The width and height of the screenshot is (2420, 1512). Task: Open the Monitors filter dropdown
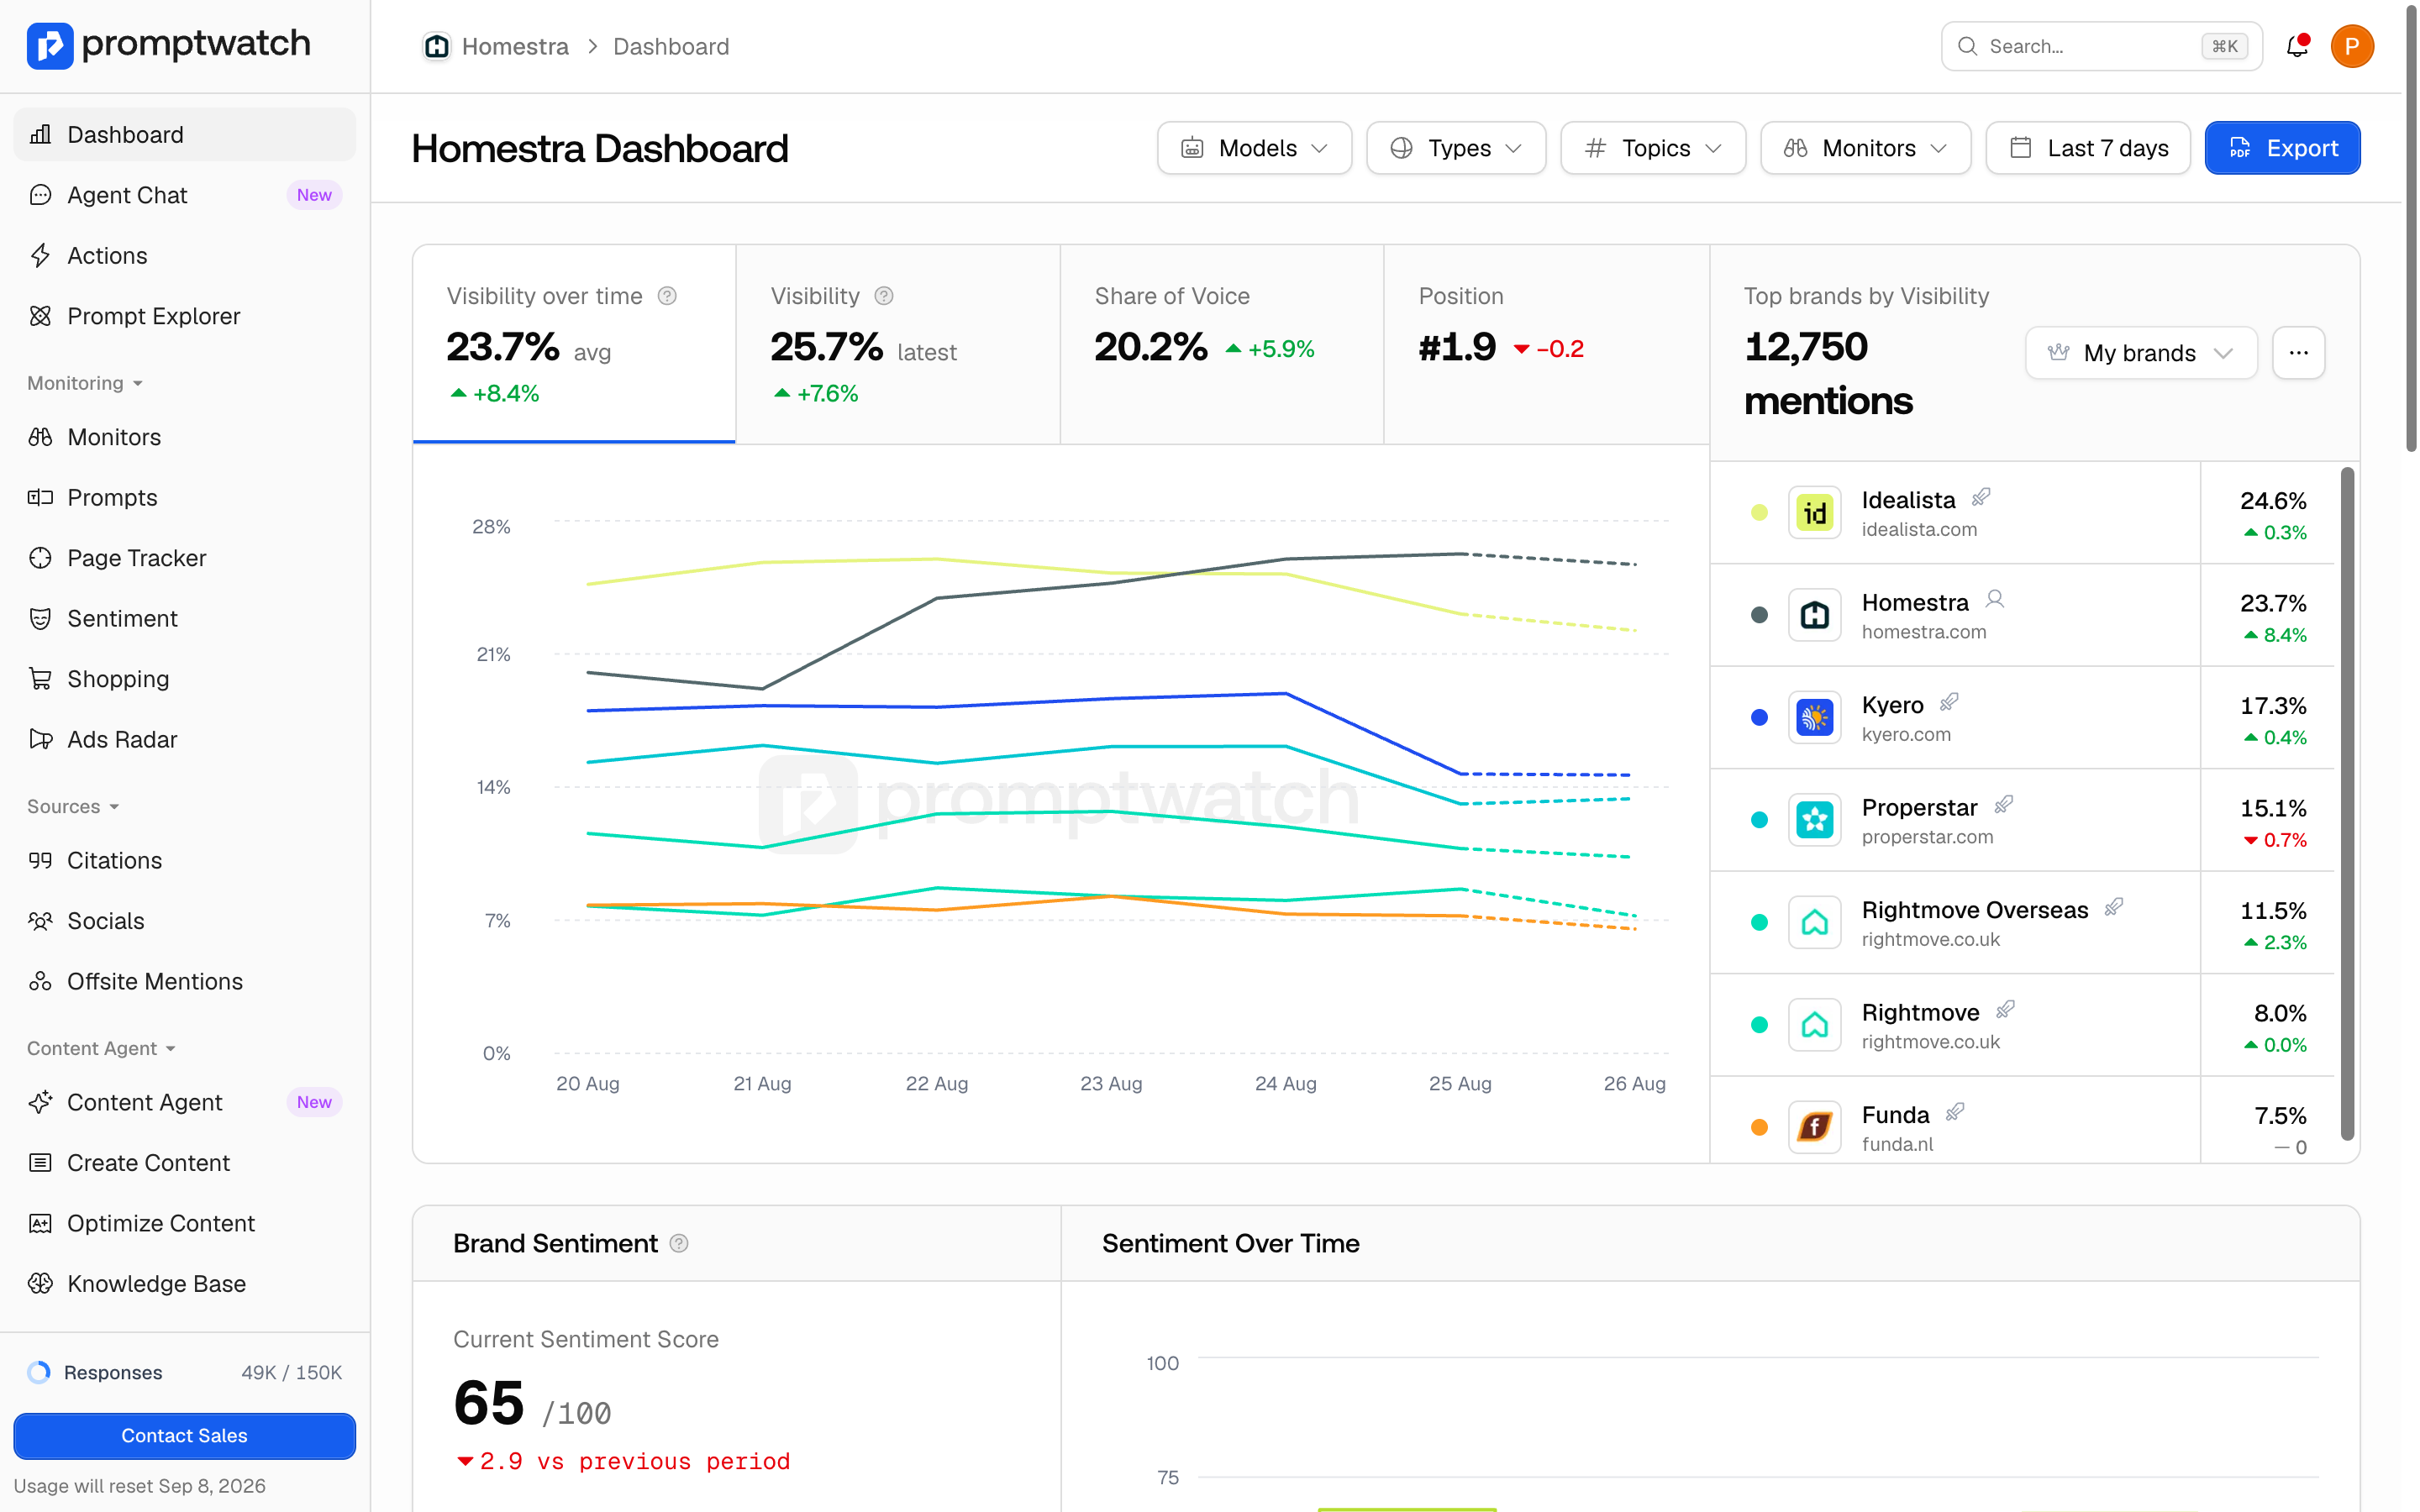pos(1866,148)
